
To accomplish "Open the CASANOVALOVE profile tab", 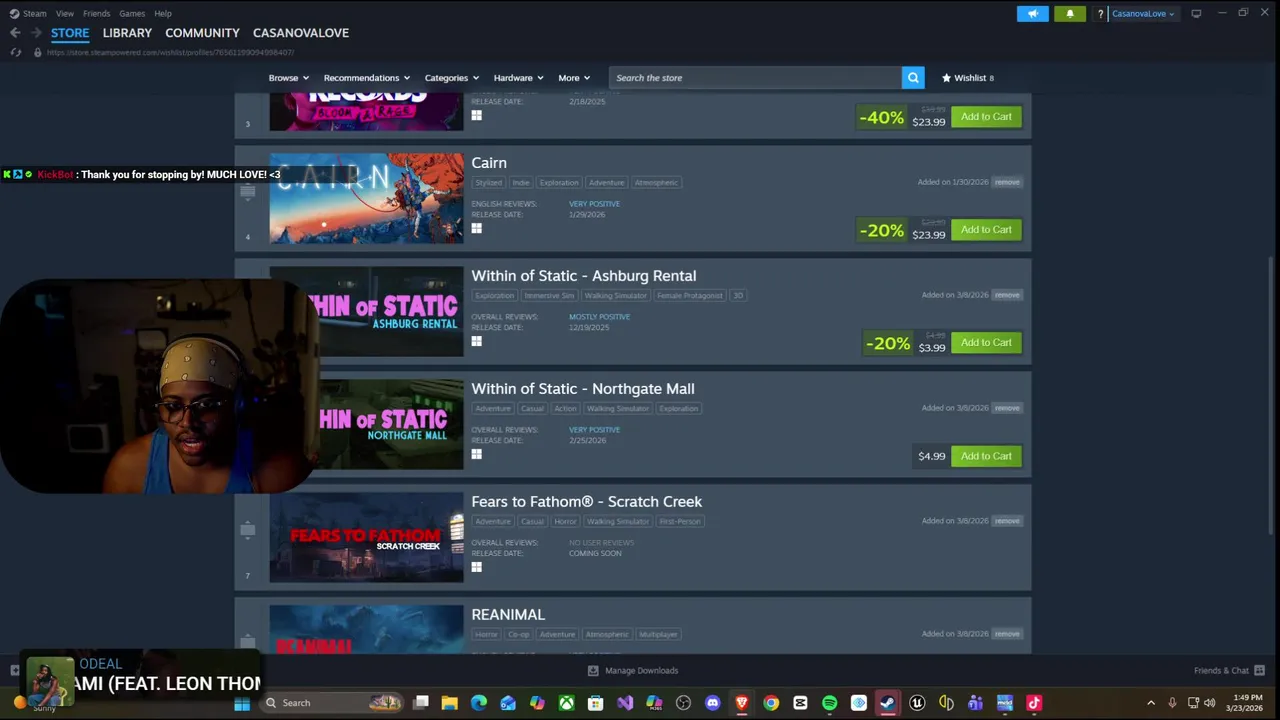I will [x=301, y=33].
